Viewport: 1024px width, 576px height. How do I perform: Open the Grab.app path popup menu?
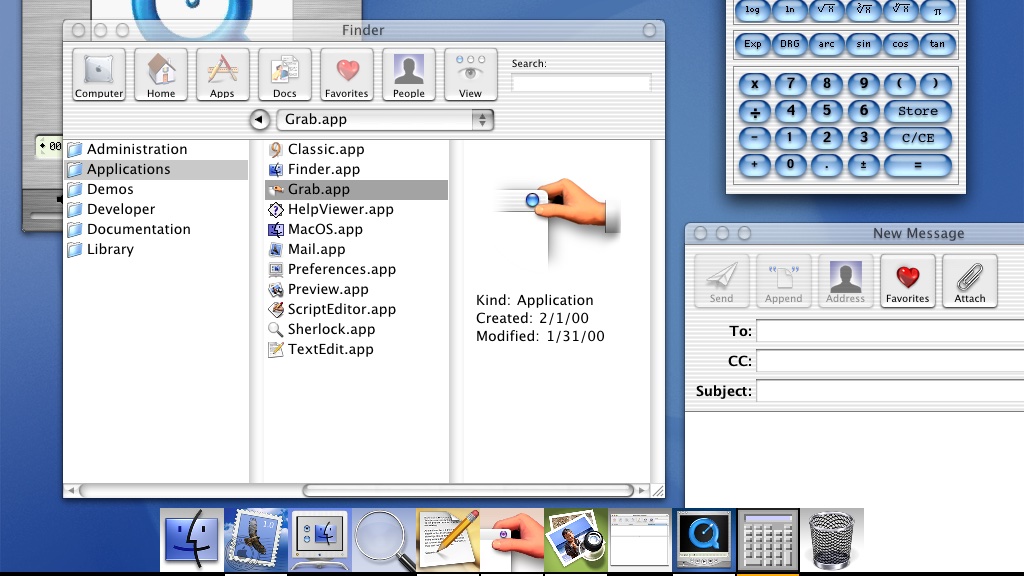(385, 120)
